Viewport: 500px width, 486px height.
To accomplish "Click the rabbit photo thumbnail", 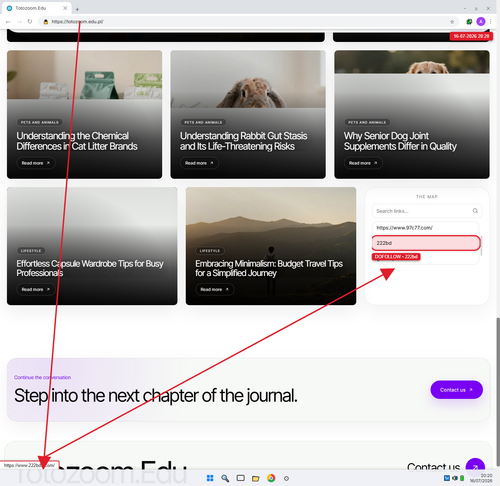I will point(248,79).
